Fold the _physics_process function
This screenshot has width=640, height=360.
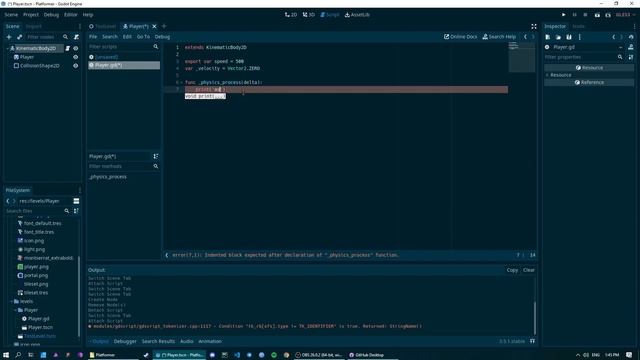click(182, 82)
